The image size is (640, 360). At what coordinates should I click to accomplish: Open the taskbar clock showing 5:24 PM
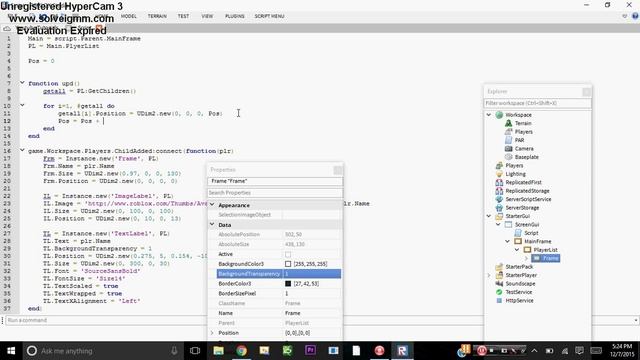click(622, 351)
